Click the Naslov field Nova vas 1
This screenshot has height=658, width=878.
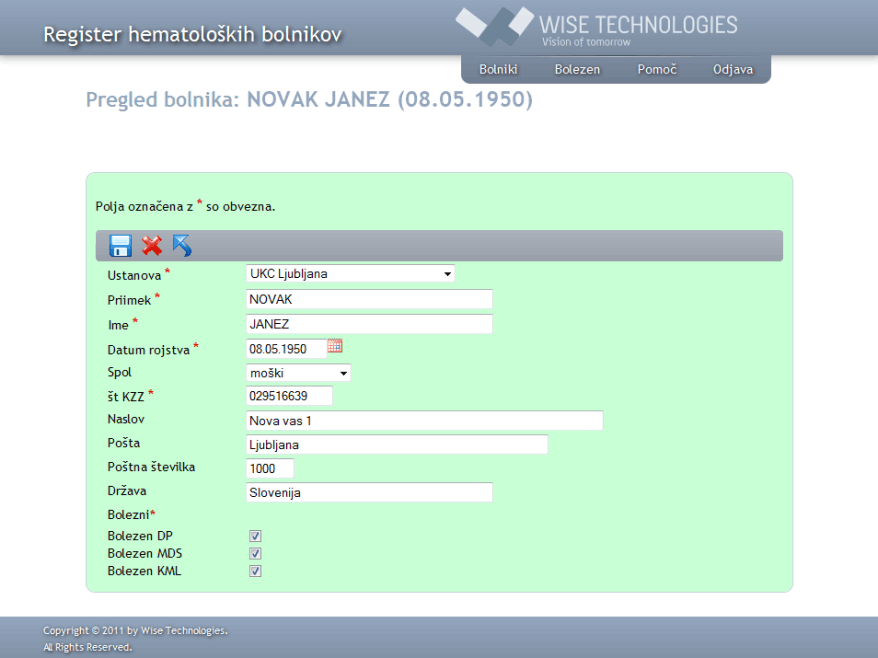pos(425,421)
